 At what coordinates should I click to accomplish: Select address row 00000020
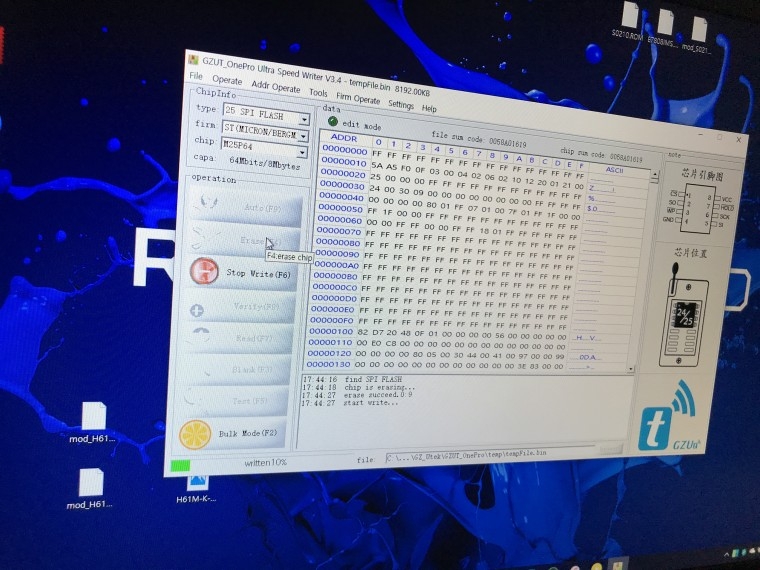(343, 173)
